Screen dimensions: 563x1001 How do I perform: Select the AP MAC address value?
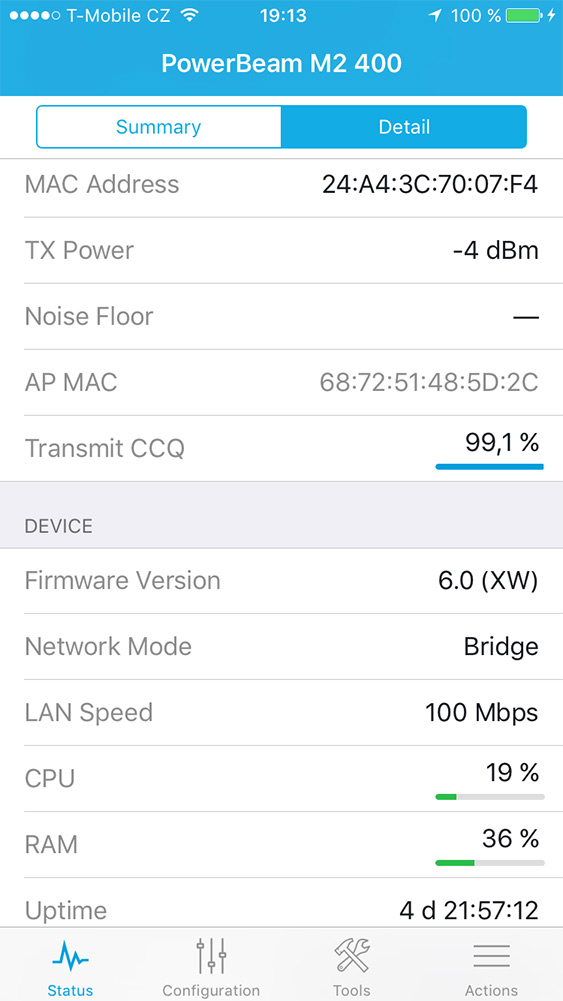429,382
